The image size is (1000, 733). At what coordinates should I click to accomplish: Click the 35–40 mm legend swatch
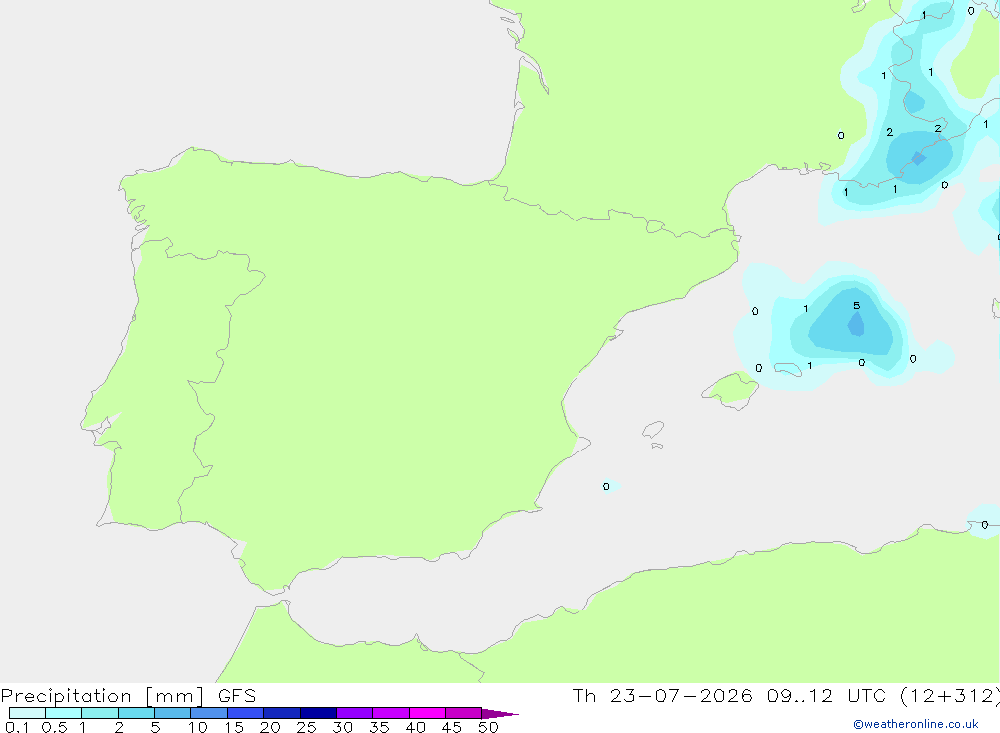(x=391, y=713)
